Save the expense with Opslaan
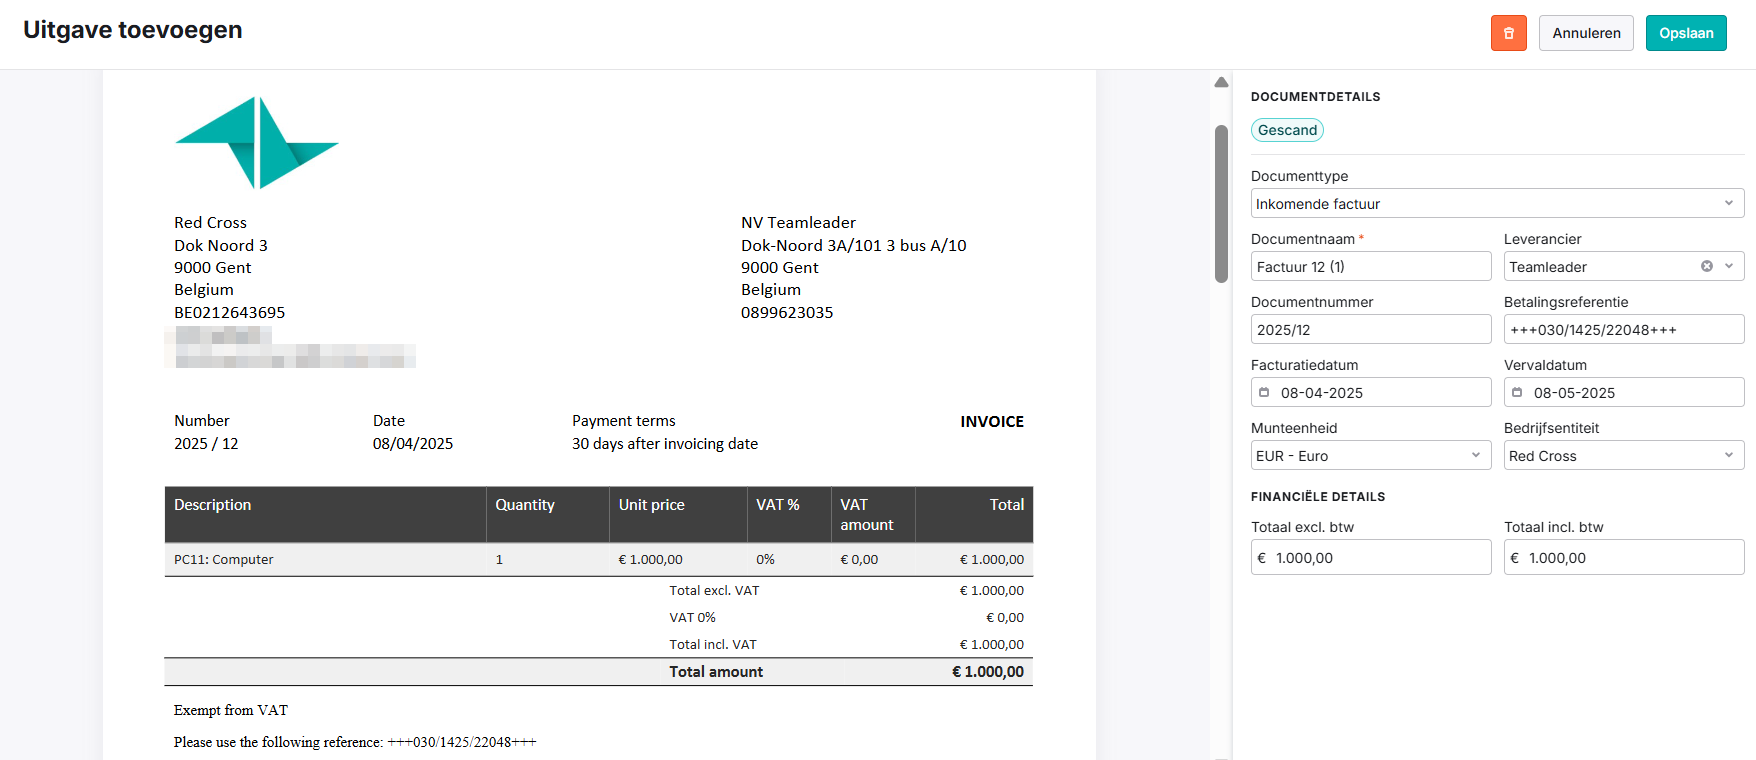The image size is (1756, 760). click(x=1686, y=33)
